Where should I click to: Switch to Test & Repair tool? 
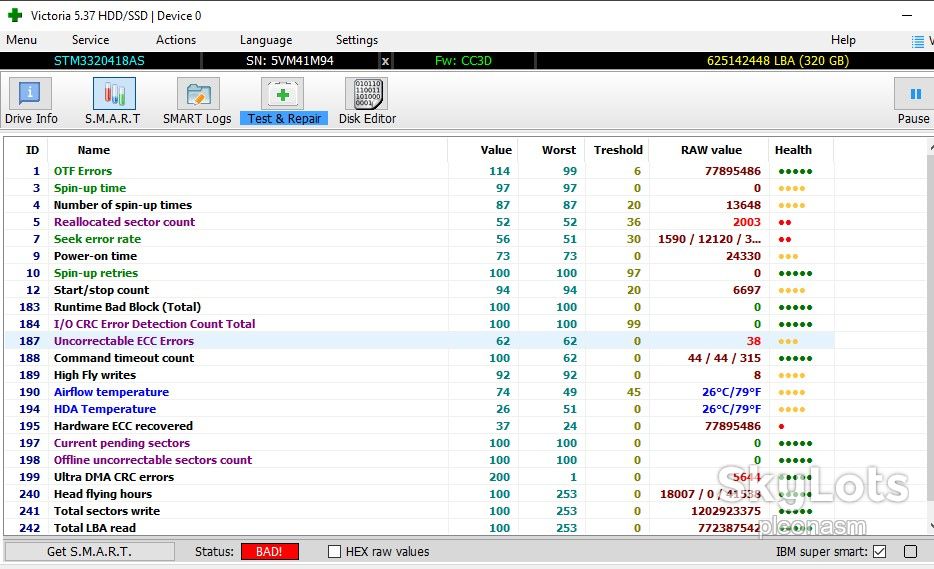point(284,101)
